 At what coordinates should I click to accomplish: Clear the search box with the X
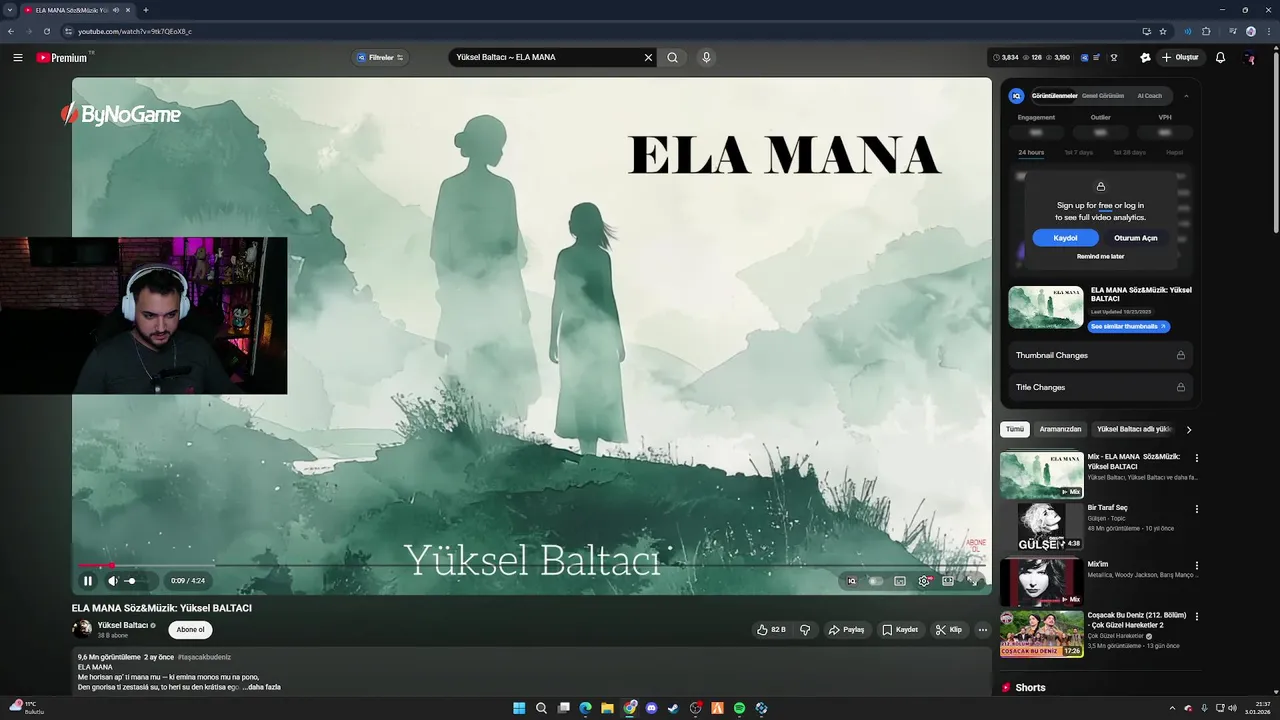[x=648, y=58]
